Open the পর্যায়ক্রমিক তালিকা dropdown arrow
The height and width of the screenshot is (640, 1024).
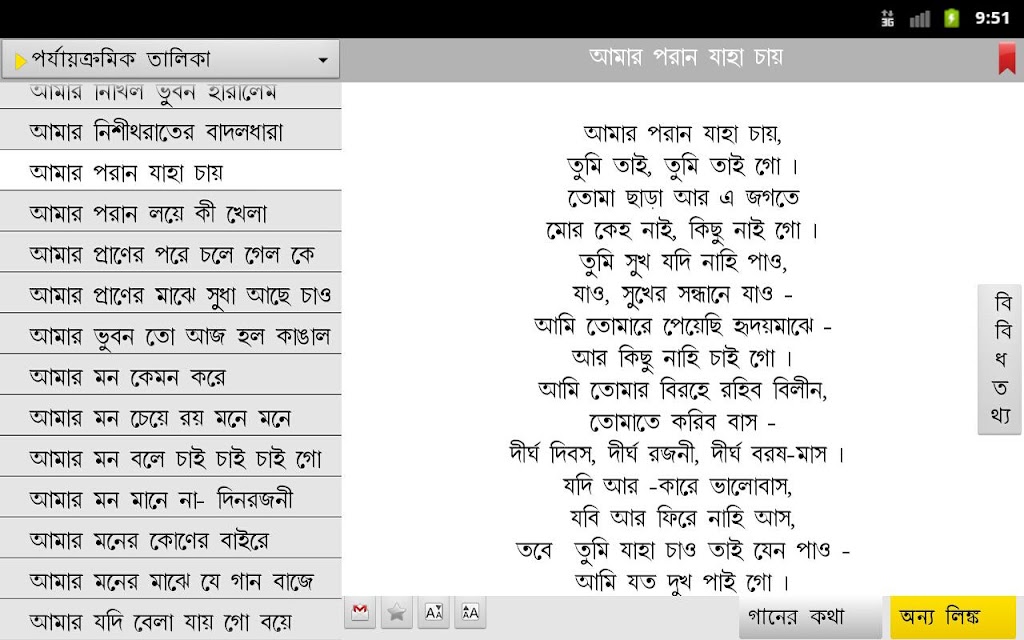pos(323,61)
